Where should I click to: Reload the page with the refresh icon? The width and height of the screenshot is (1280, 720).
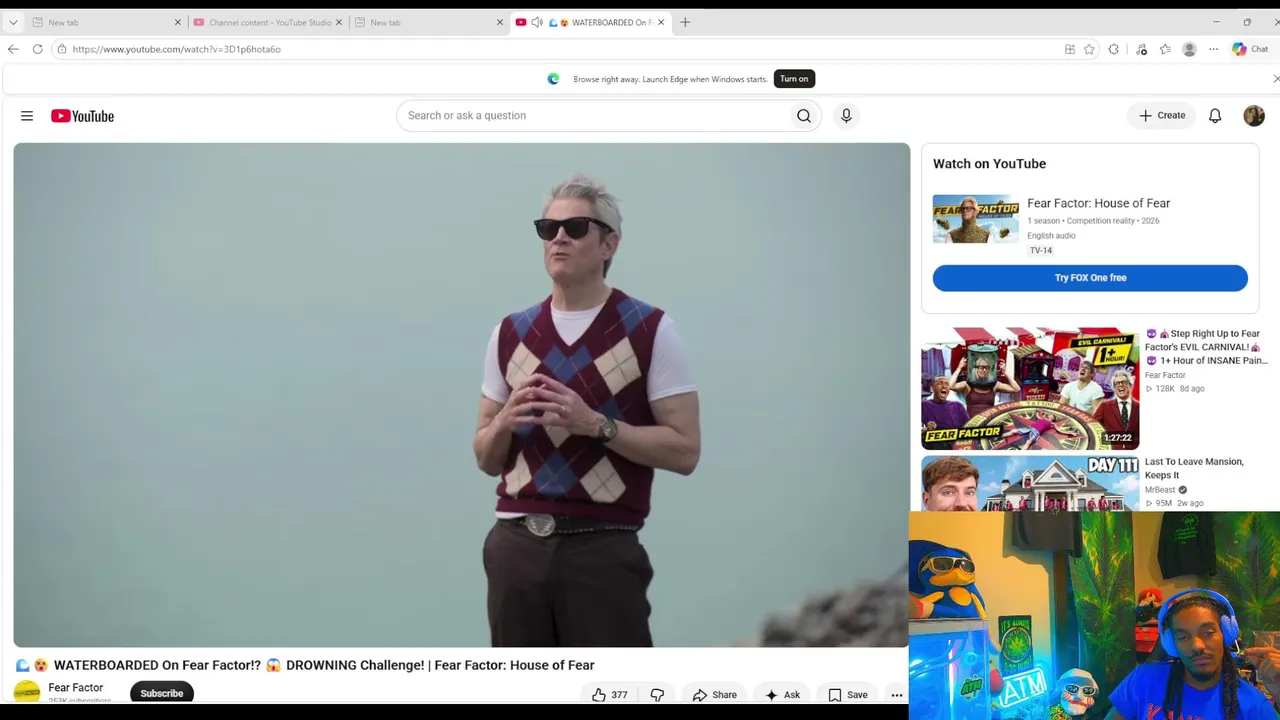click(37, 49)
